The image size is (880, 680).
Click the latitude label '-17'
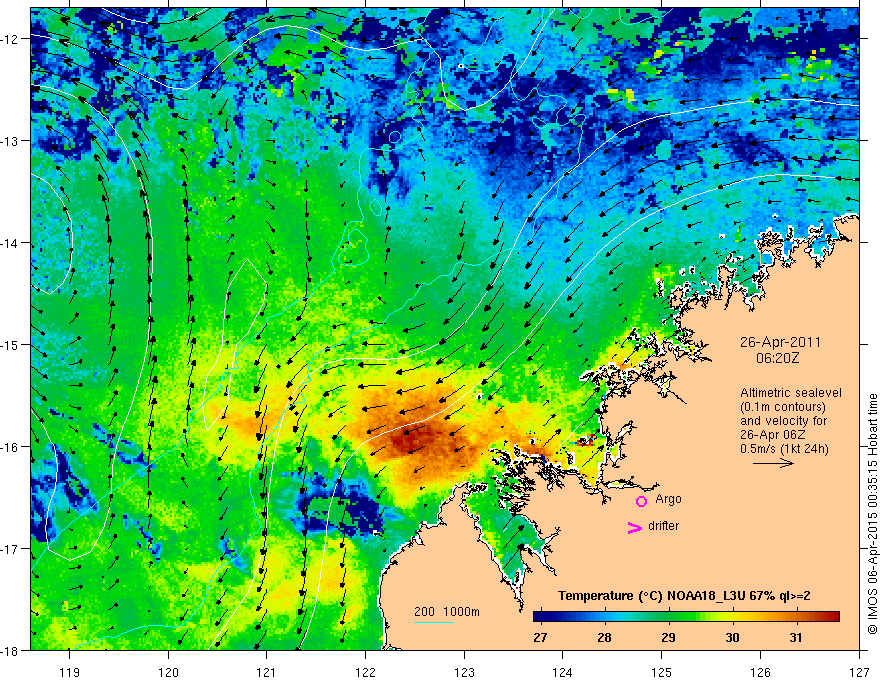[x=11, y=549]
